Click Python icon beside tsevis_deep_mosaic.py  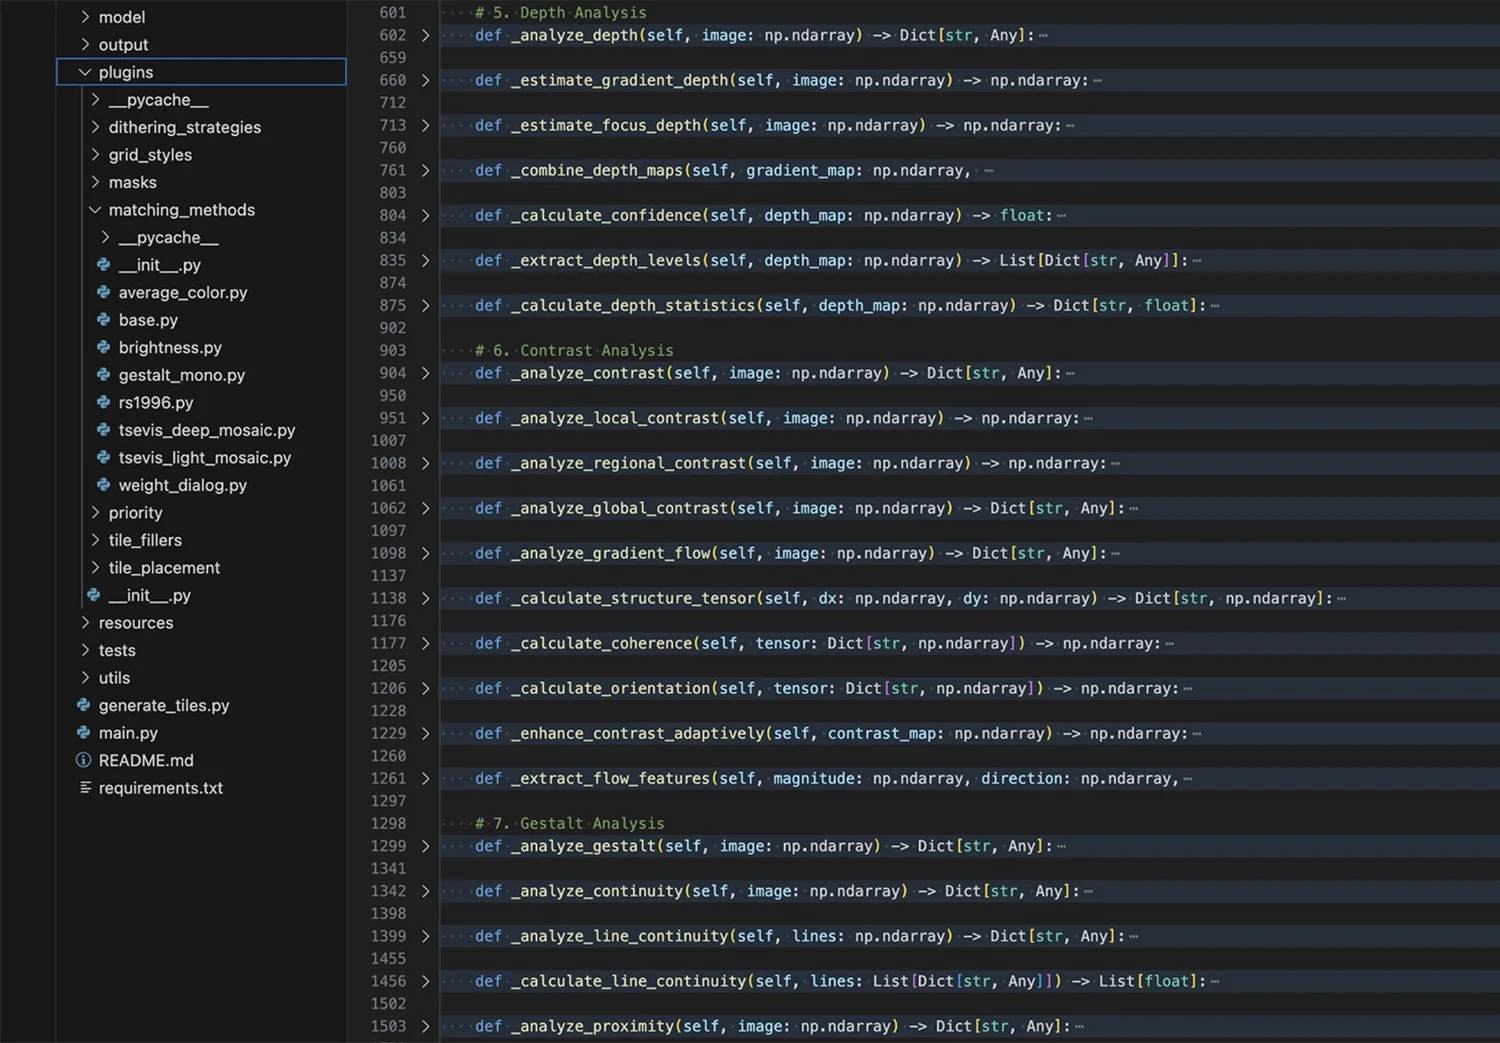(103, 430)
